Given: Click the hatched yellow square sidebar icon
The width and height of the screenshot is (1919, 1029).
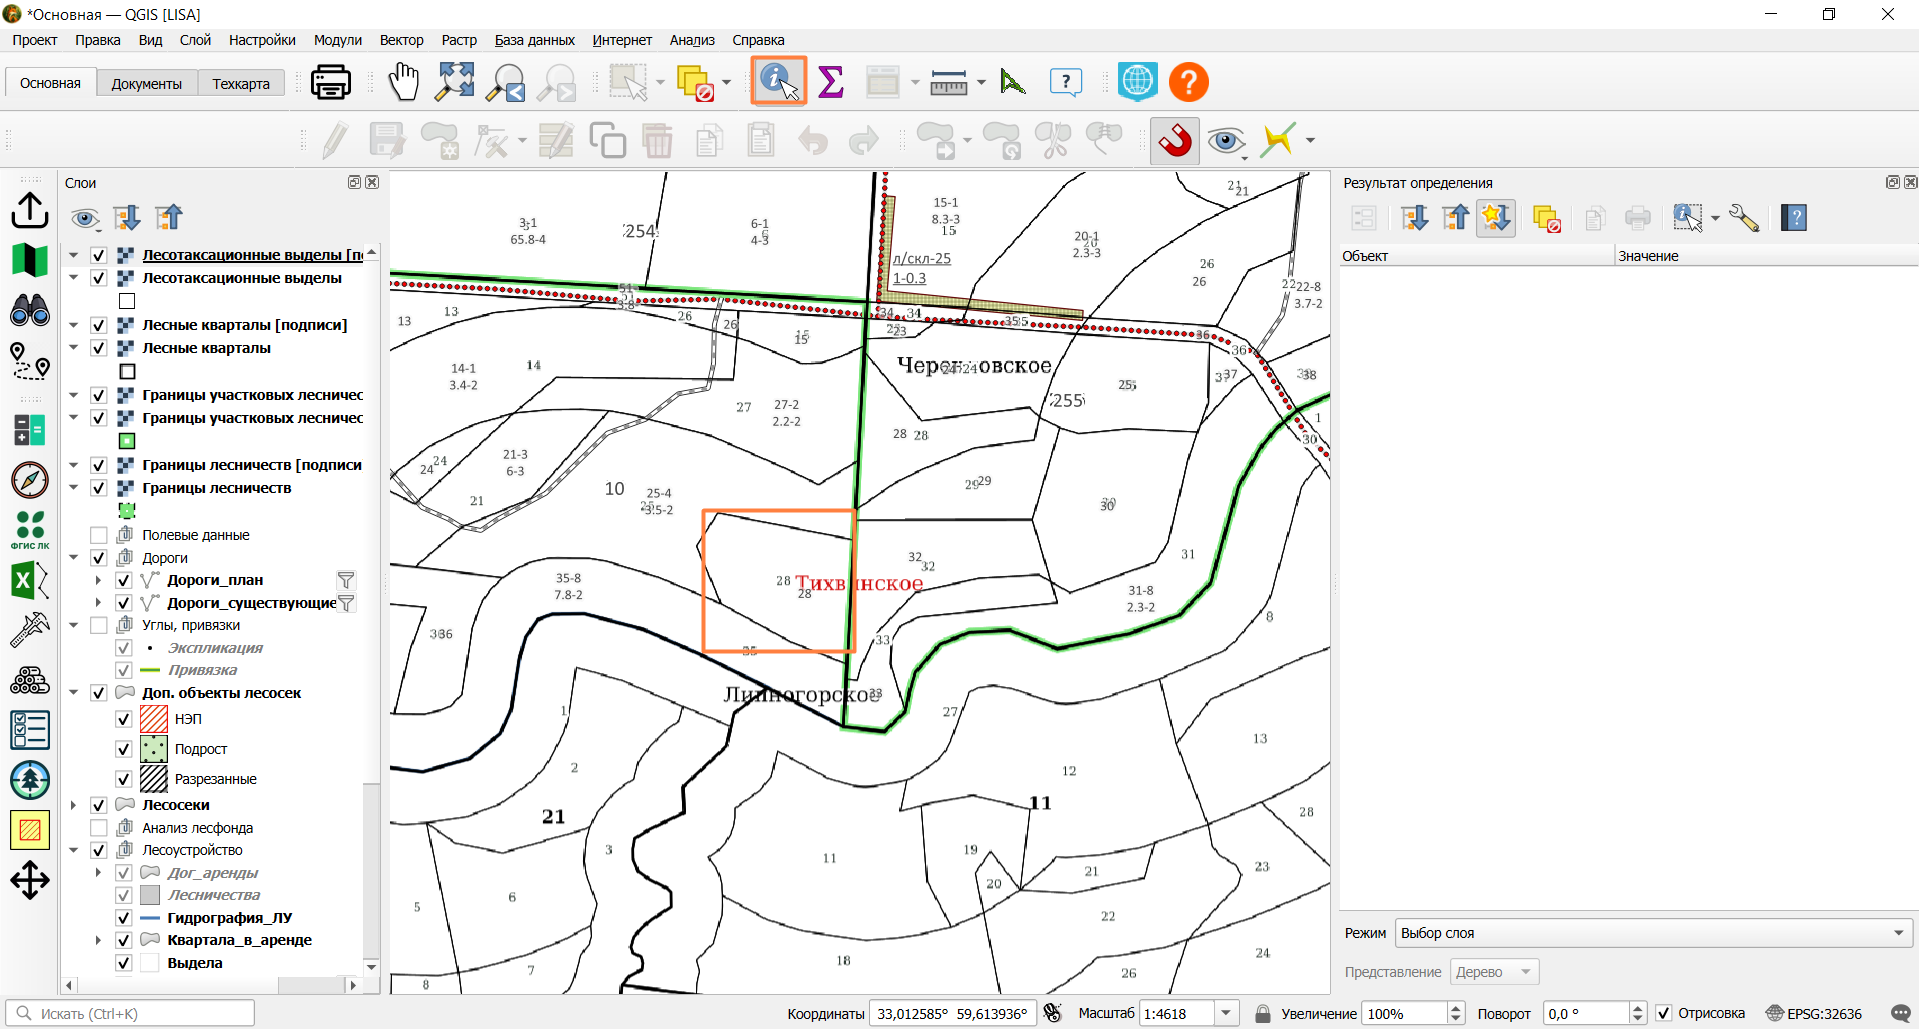Looking at the screenshot, I should (x=30, y=830).
